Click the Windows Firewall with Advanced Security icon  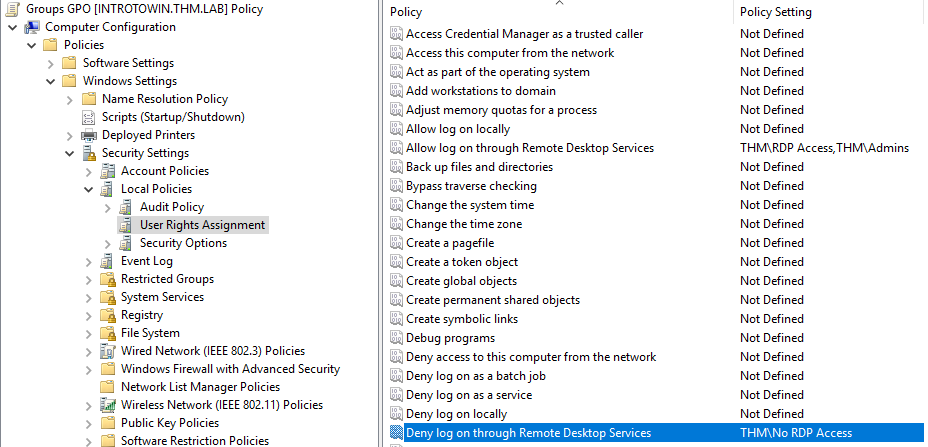point(108,369)
